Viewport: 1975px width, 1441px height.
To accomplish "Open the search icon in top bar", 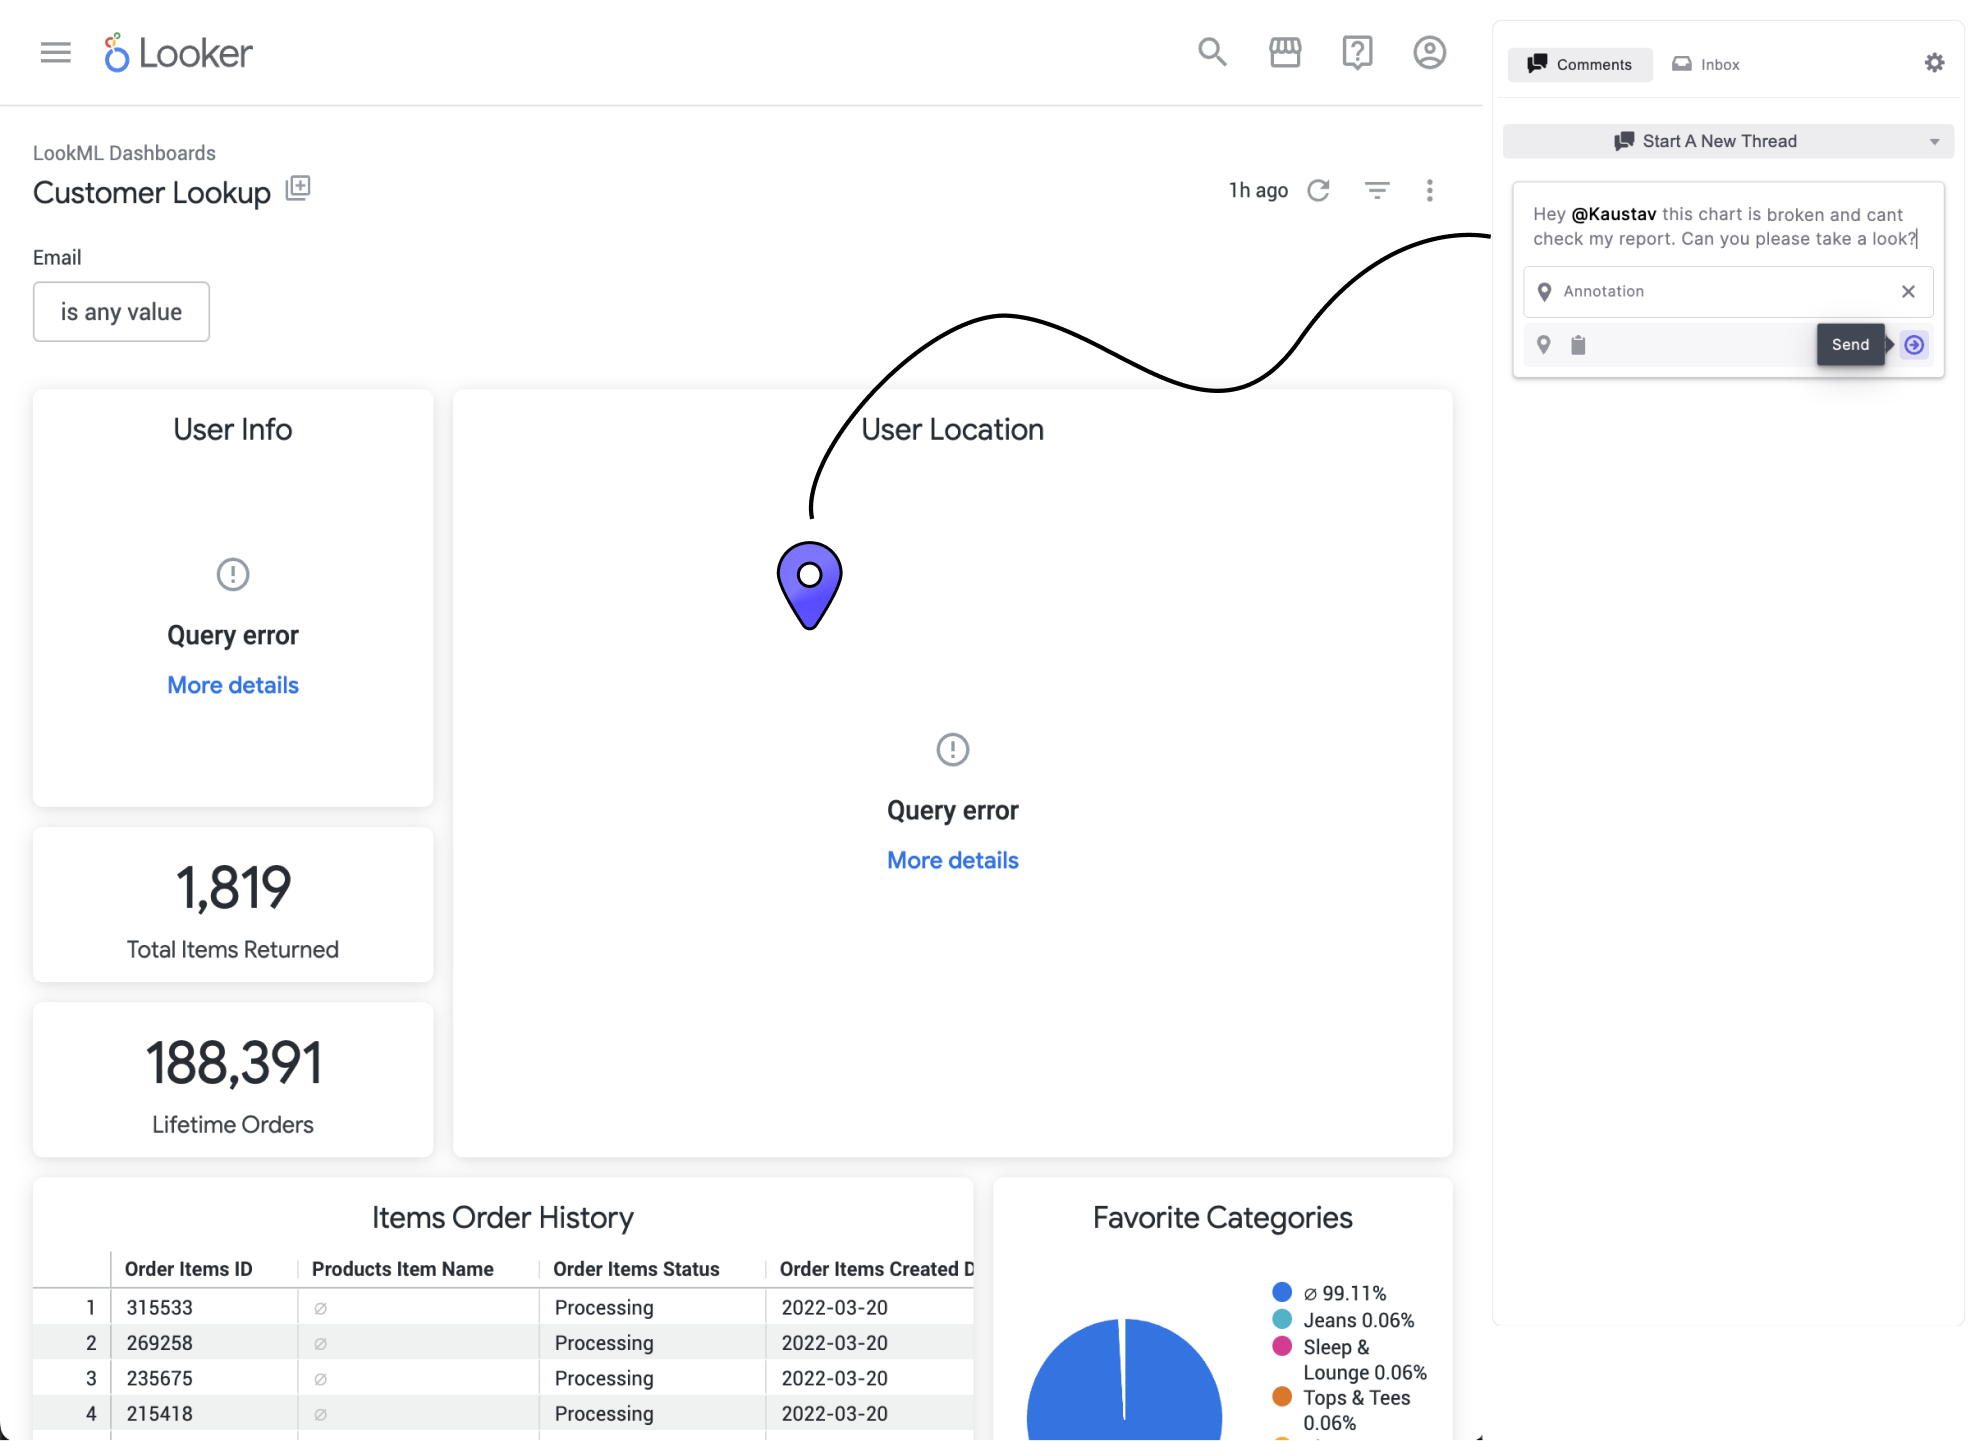I will (1213, 52).
